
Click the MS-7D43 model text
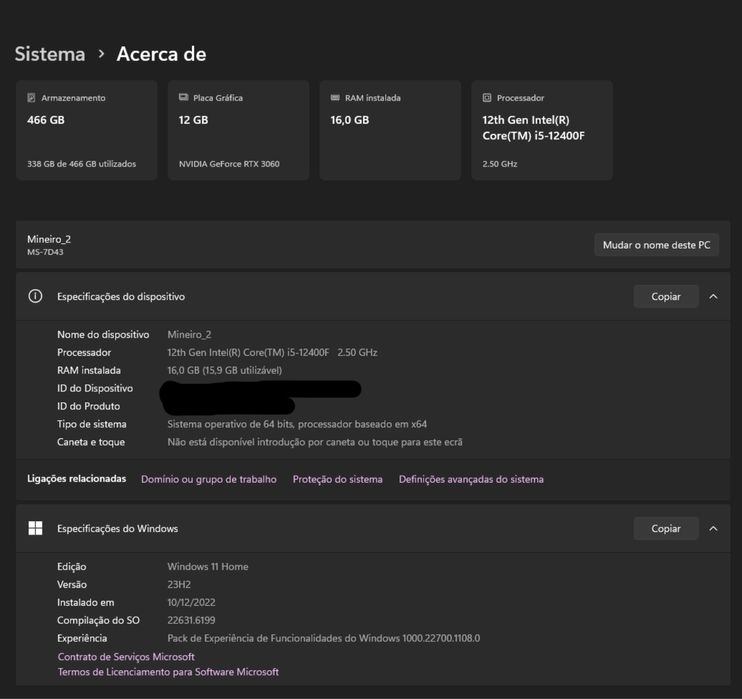point(45,252)
